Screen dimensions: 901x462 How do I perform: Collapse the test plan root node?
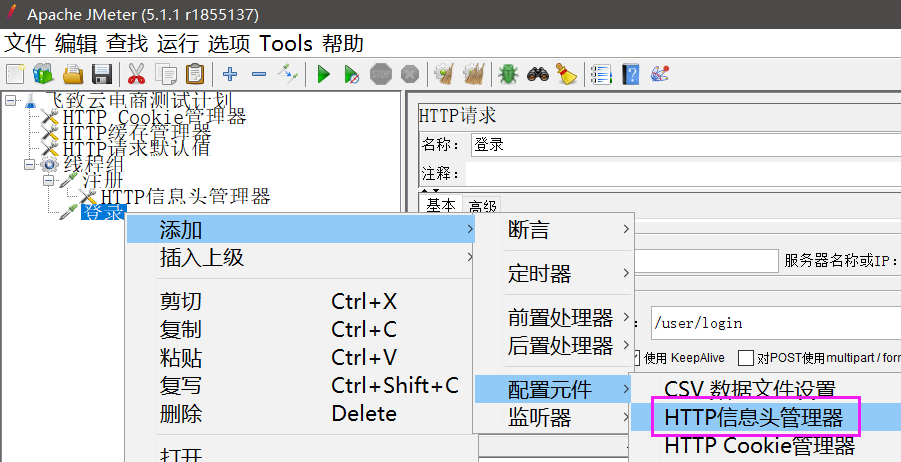pos(10,101)
